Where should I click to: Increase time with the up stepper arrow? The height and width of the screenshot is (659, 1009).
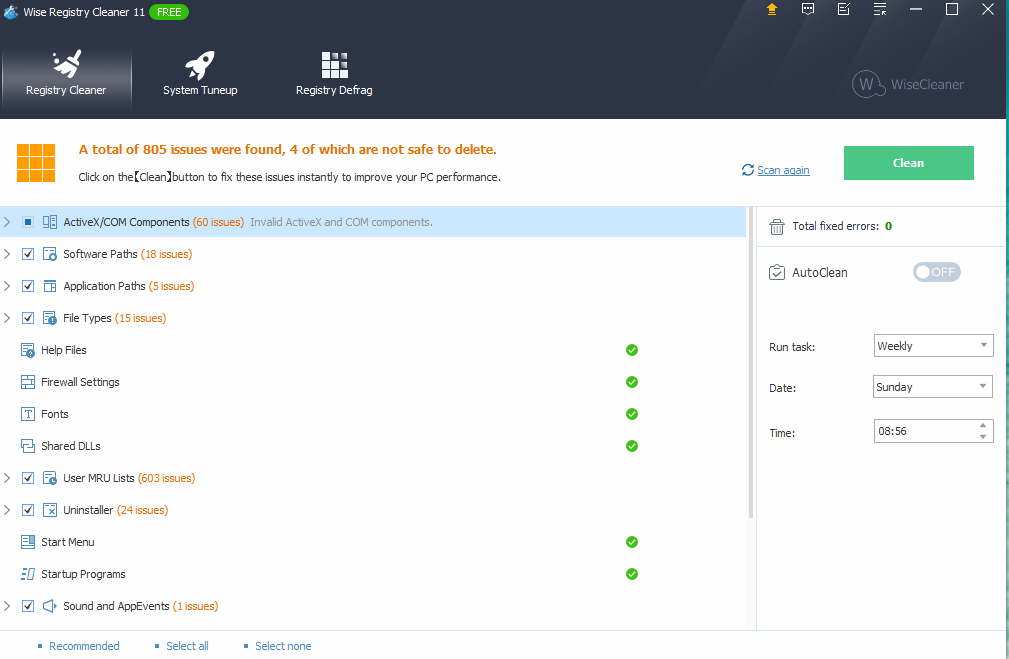point(983,425)
